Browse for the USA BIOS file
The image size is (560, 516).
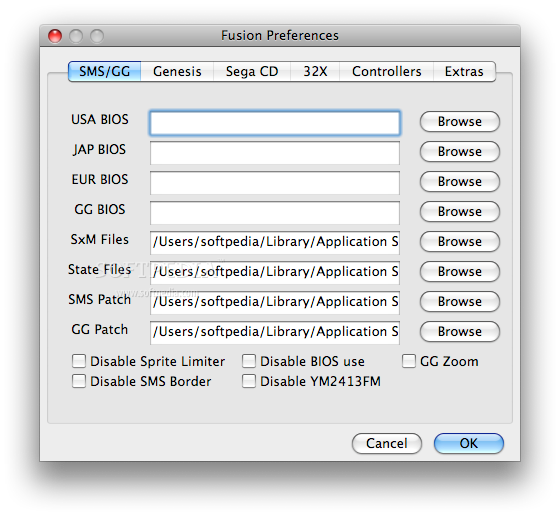[x=460, y=121]
